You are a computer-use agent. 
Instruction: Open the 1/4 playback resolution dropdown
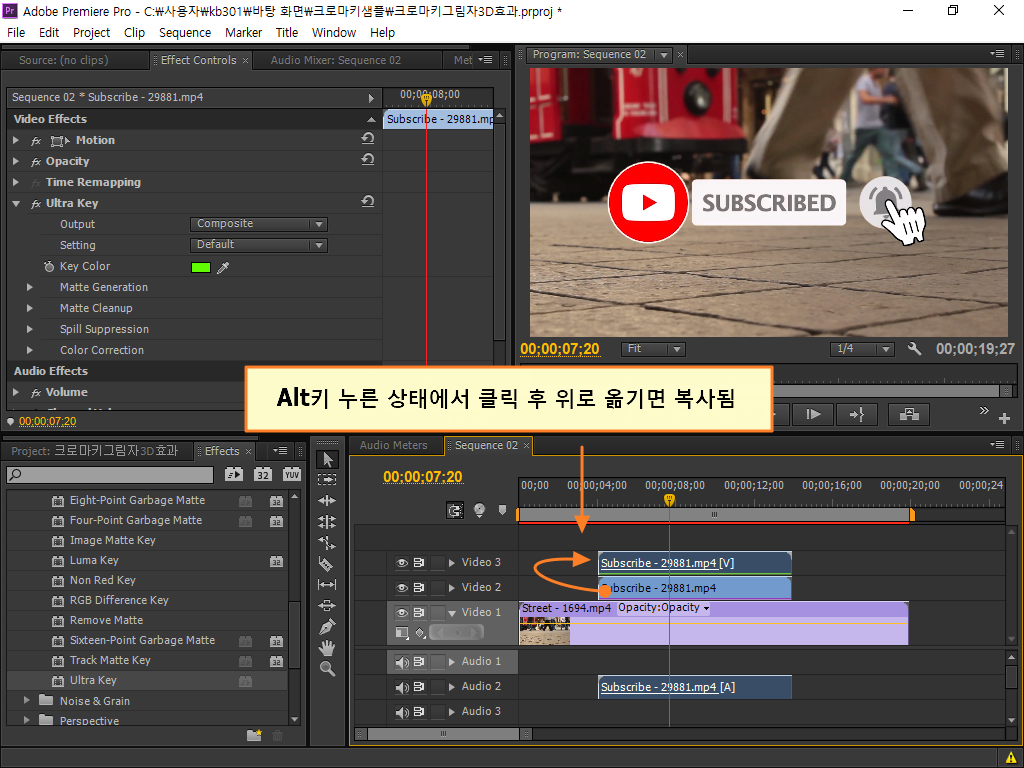862,349
